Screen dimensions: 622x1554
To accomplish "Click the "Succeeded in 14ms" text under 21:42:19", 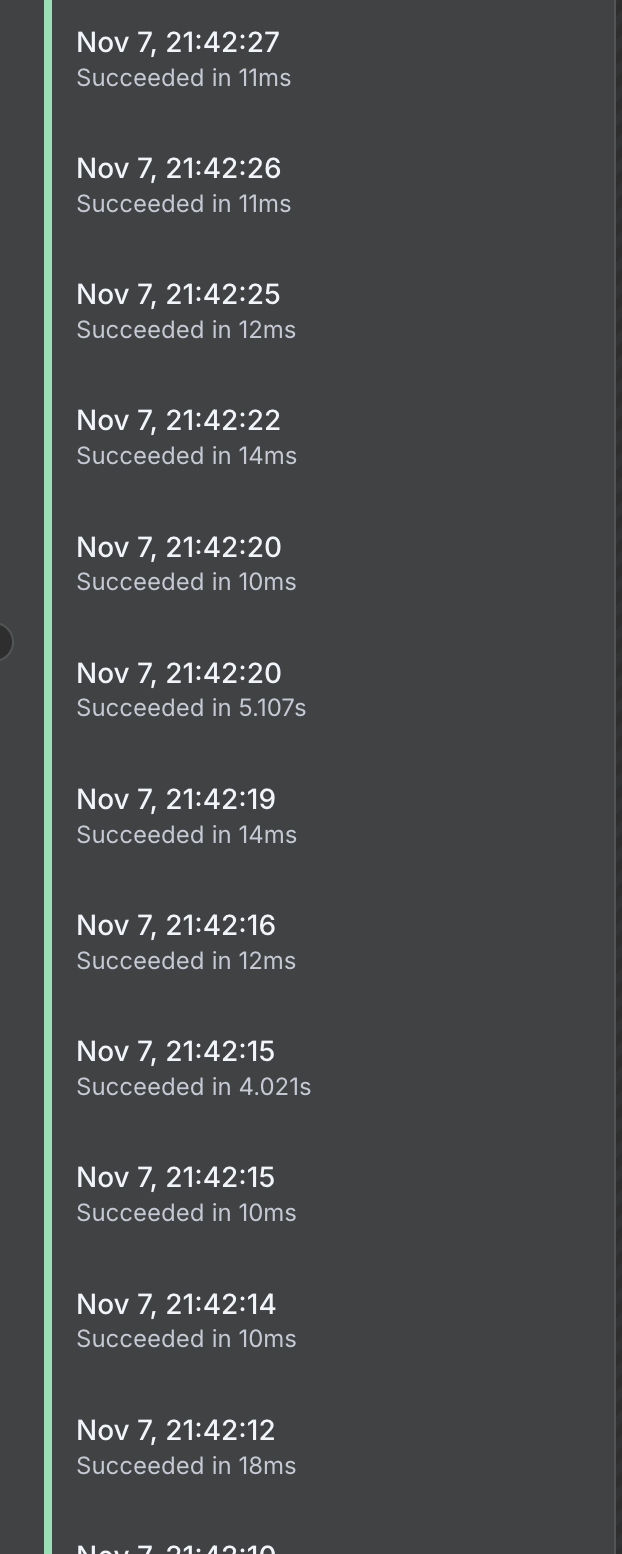I will [186, 835].
